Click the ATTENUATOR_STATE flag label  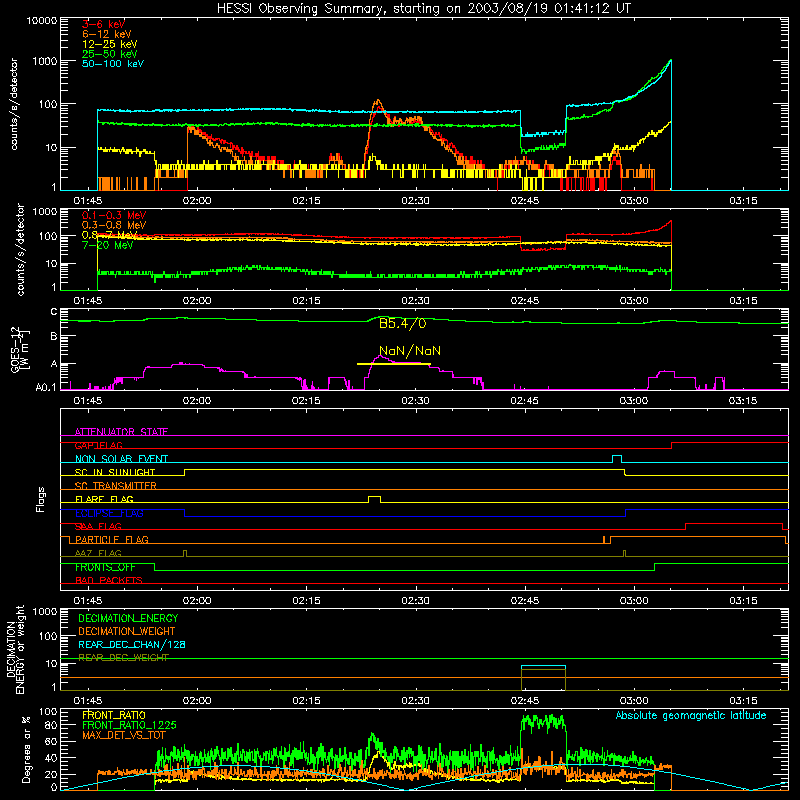121,432
